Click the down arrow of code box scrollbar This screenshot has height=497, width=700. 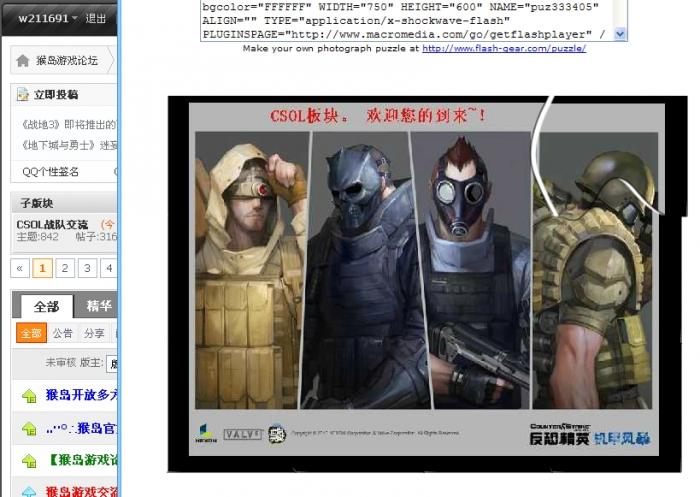click(620, 34)
